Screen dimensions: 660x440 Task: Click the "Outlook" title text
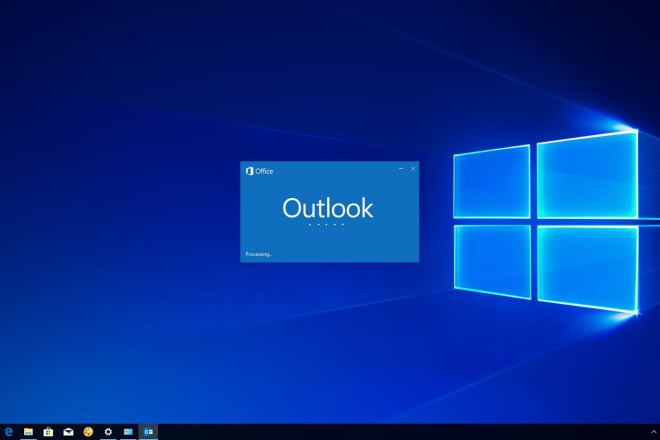tap(327, 208)
